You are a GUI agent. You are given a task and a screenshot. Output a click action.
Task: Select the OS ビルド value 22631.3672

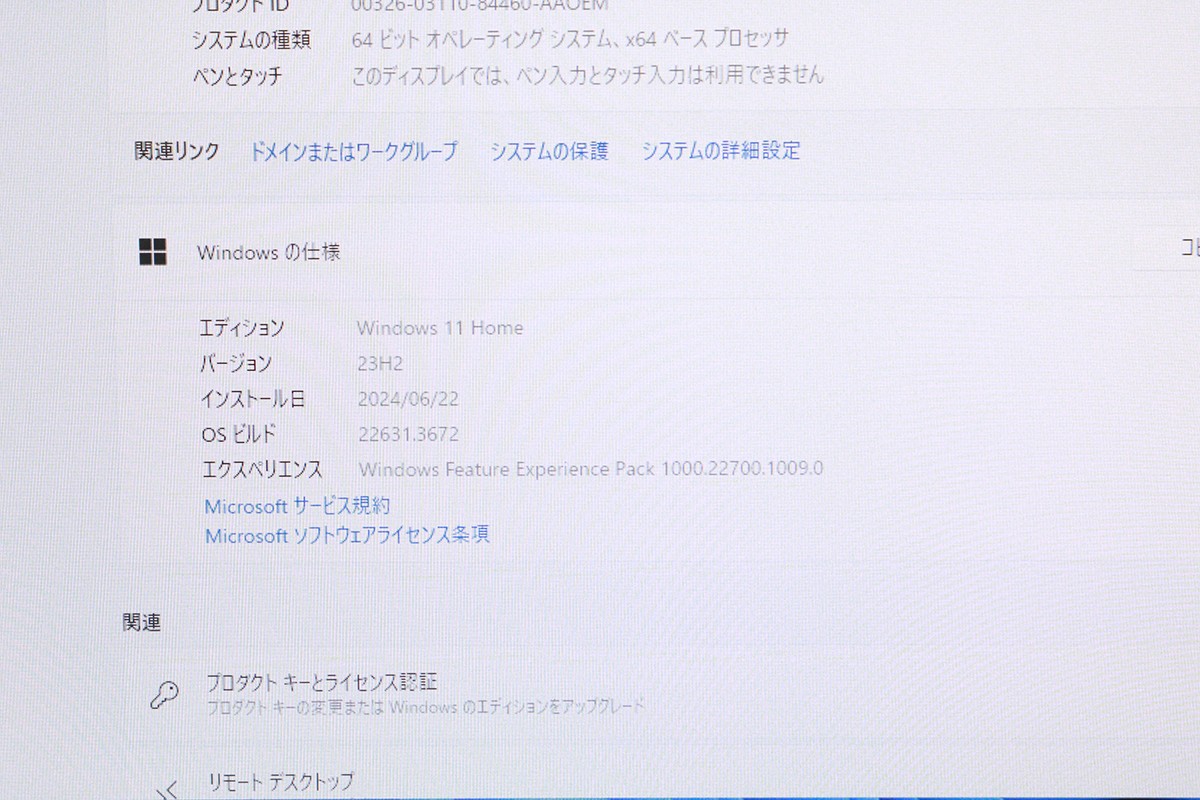[409, 434]
